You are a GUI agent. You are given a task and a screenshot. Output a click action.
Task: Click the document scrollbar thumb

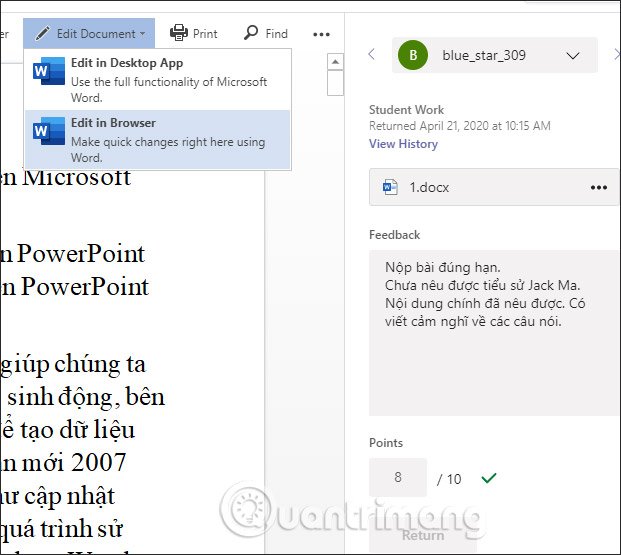(335, 83)
